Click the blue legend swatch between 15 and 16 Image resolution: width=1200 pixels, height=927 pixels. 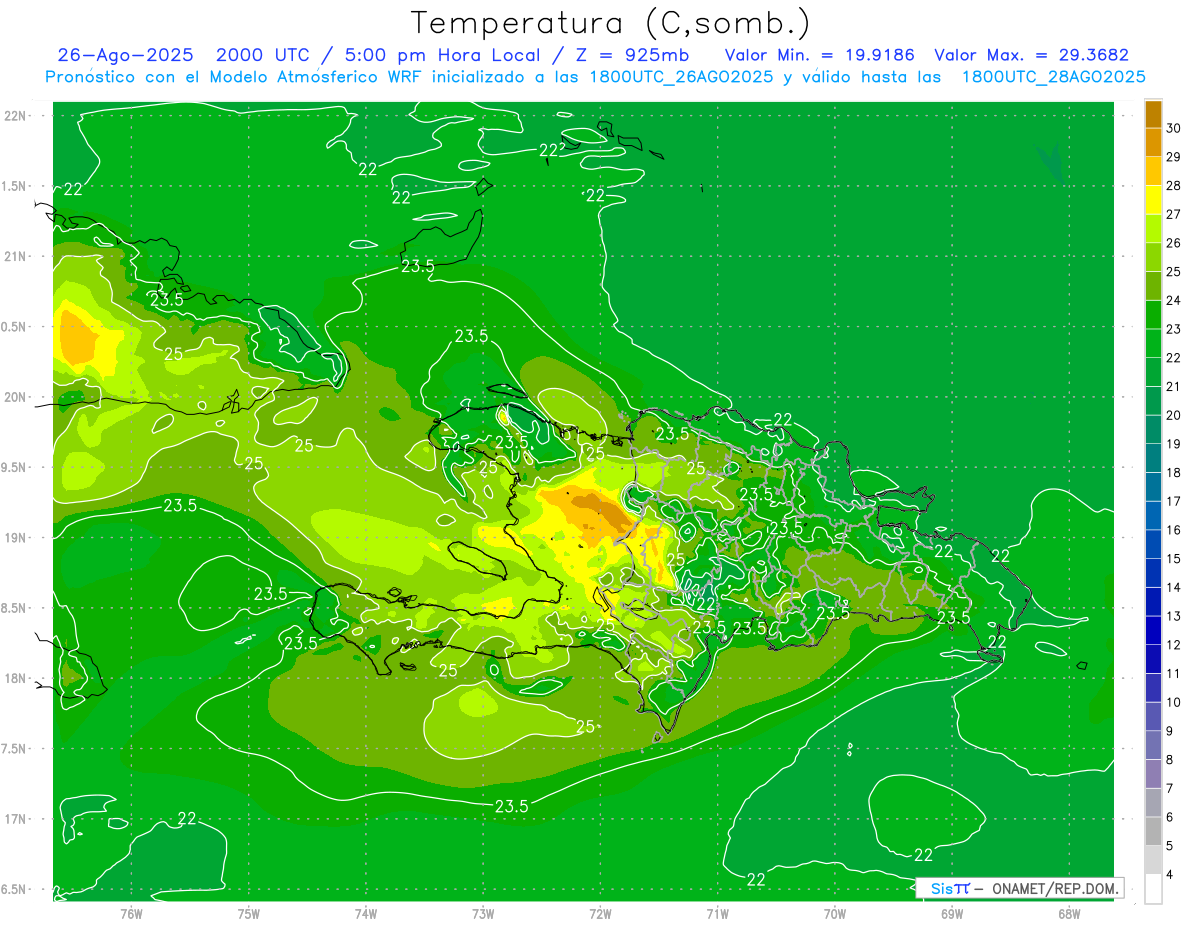pyautogui.click(x=1153, y=544)
